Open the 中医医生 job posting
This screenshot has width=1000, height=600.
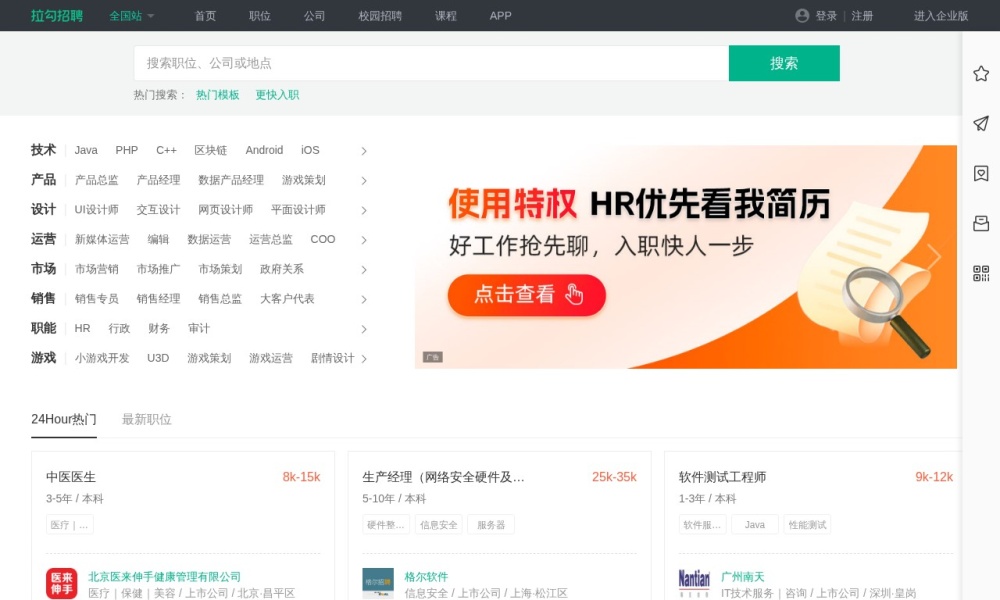[71, 477]
